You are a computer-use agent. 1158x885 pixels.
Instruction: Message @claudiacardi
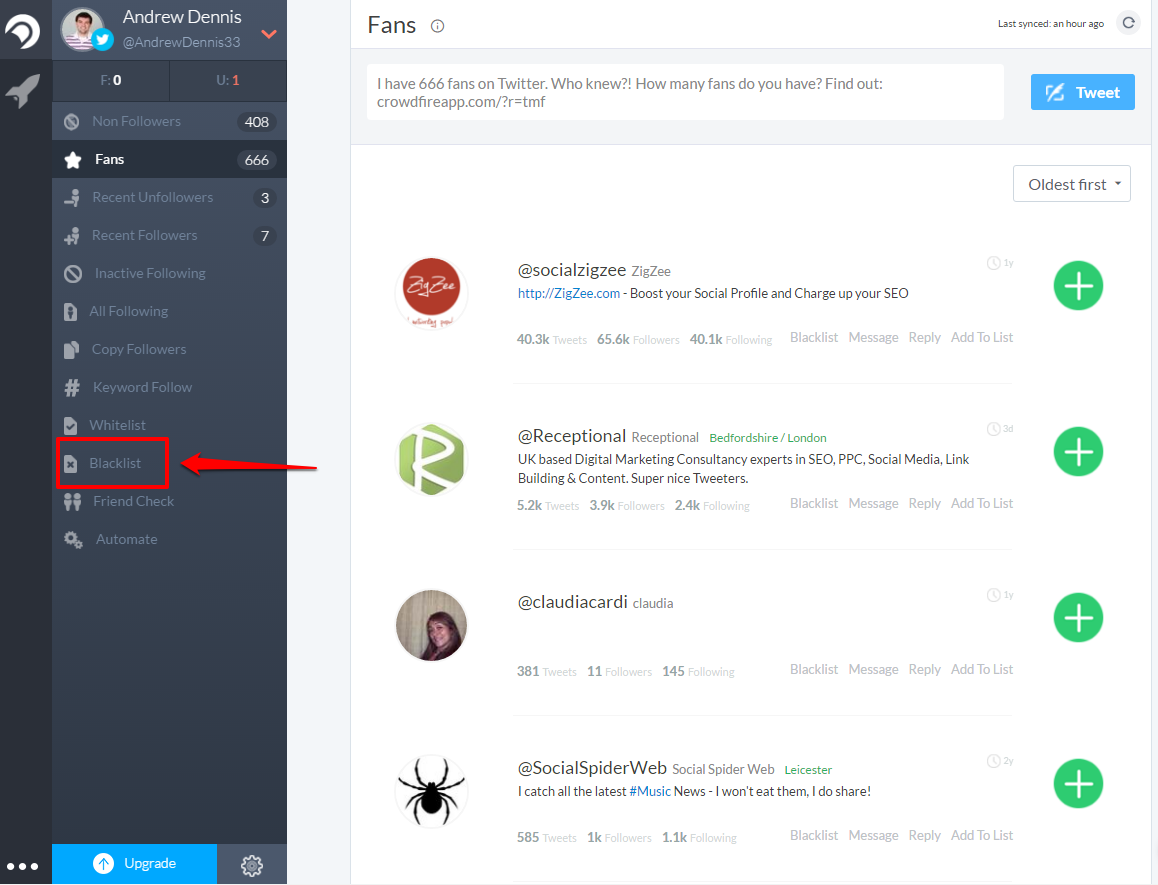[x=873, y=669]
